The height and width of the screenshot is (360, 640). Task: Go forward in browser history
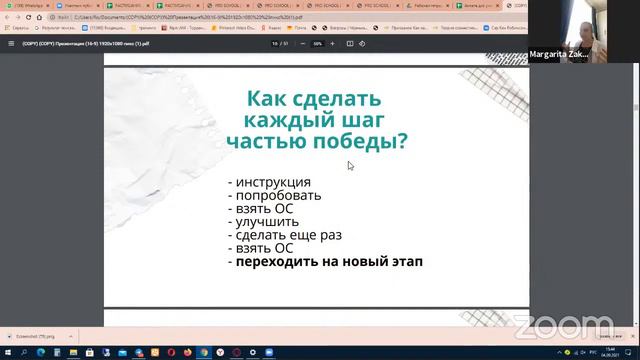click(18, 18)
